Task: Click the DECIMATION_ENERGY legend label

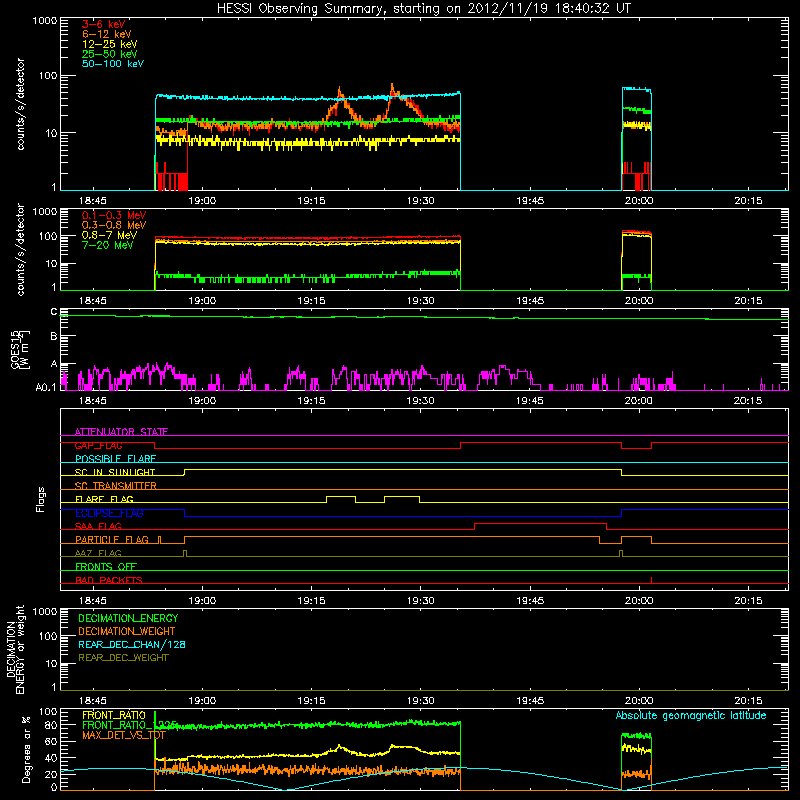Action: 128,618
